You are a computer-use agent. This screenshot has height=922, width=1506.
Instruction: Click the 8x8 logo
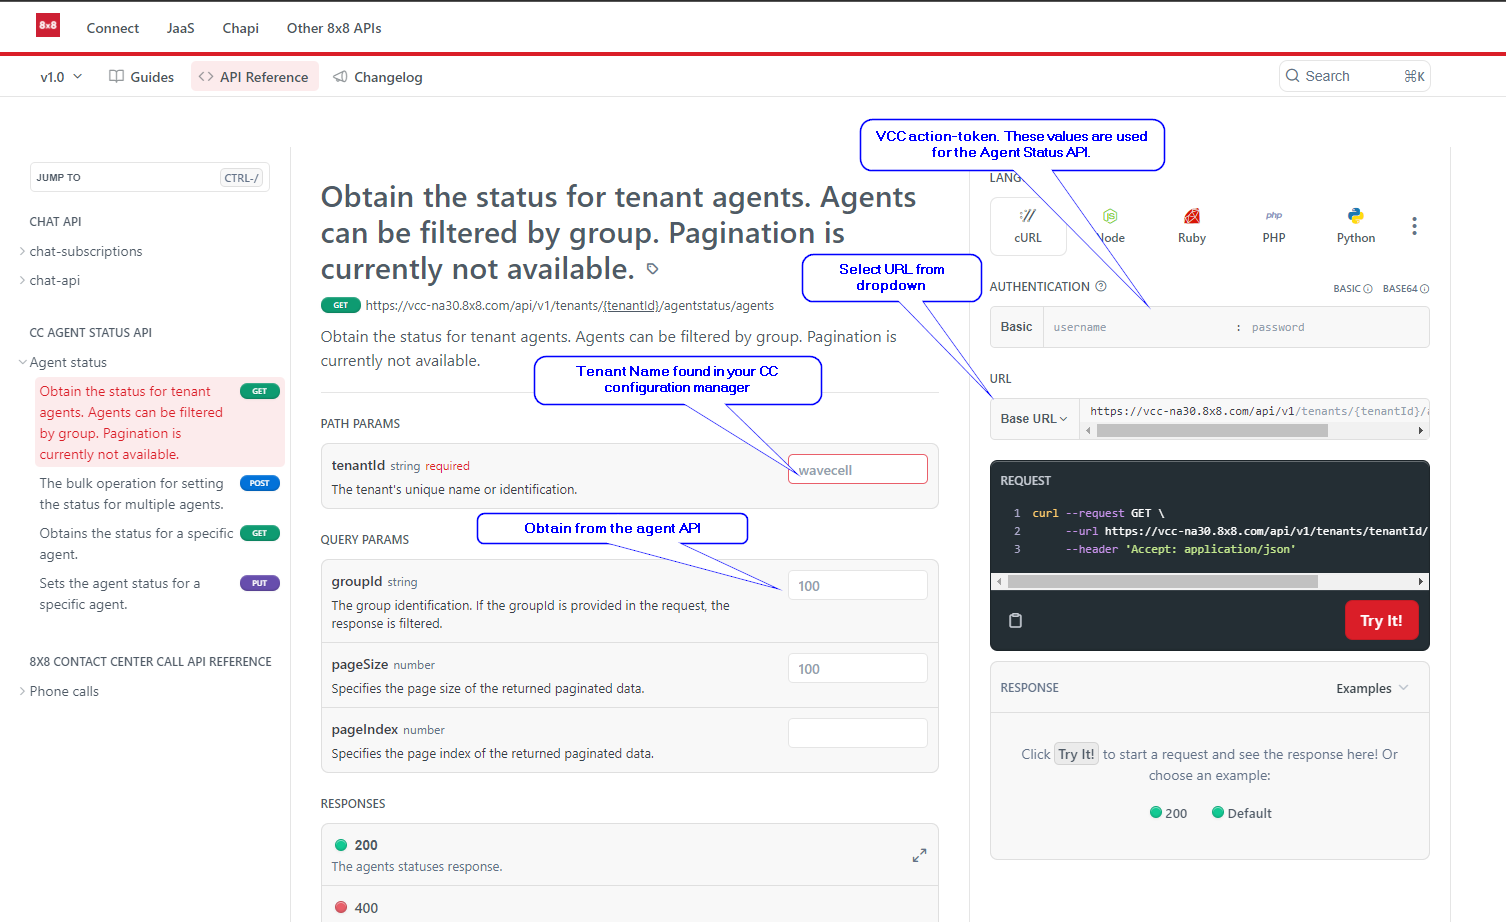coord(48,25)
